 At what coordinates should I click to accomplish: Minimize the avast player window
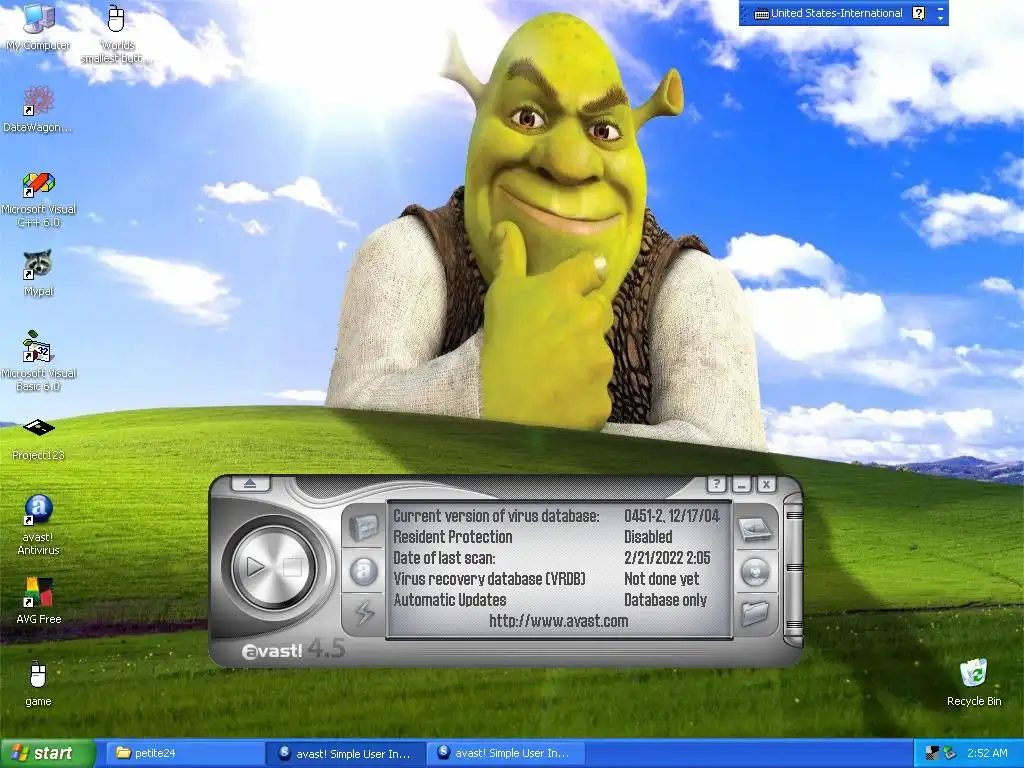[x=741, y=485]
